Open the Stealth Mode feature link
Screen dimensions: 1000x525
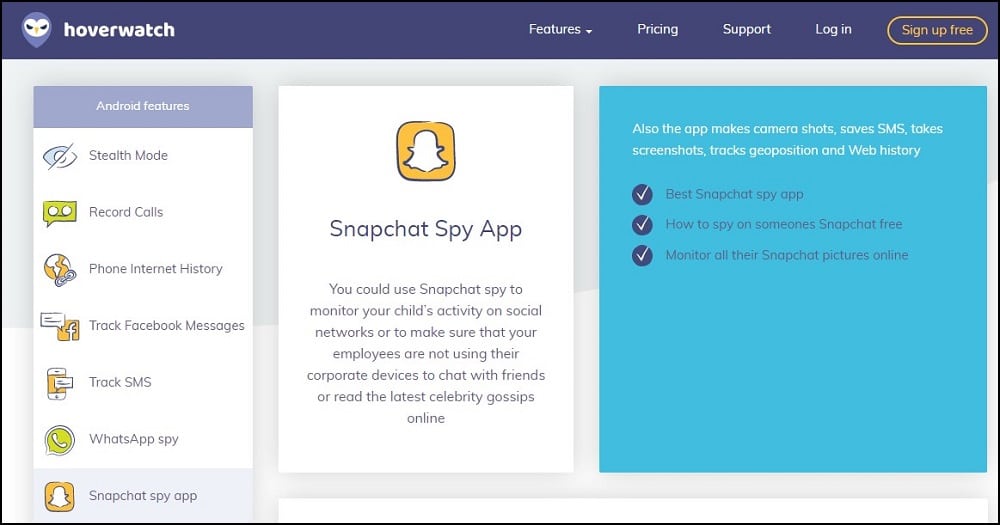click(x=128, y=156)
